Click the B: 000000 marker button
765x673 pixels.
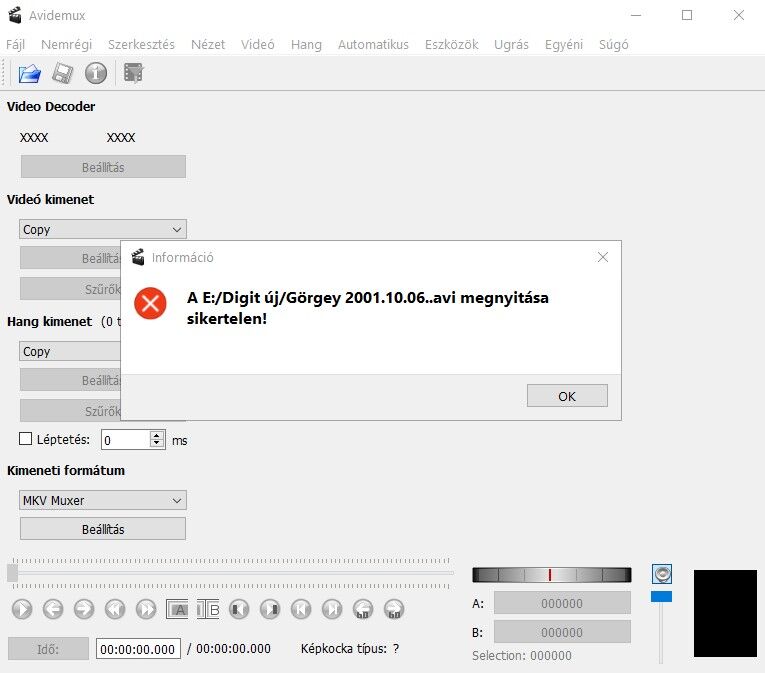coord(562,632)
